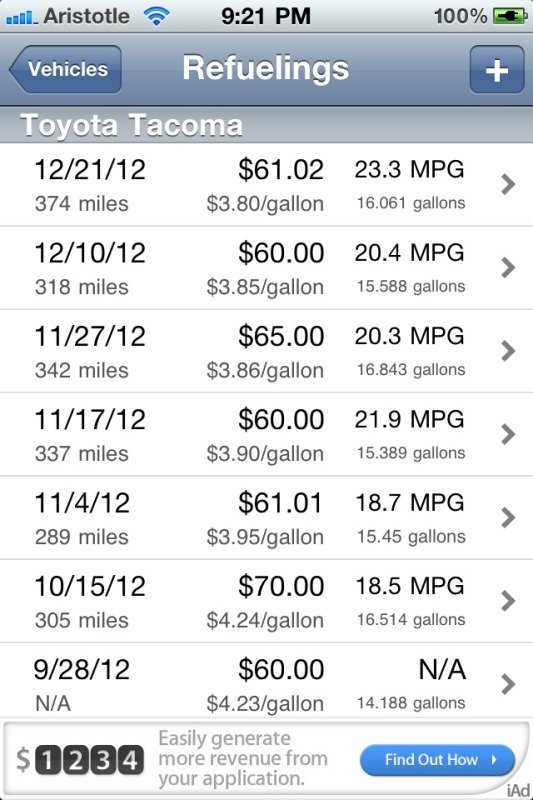Open the $70.00 refueling record
Viewport: 533px width, 800px height.
[x=266, y=601]
